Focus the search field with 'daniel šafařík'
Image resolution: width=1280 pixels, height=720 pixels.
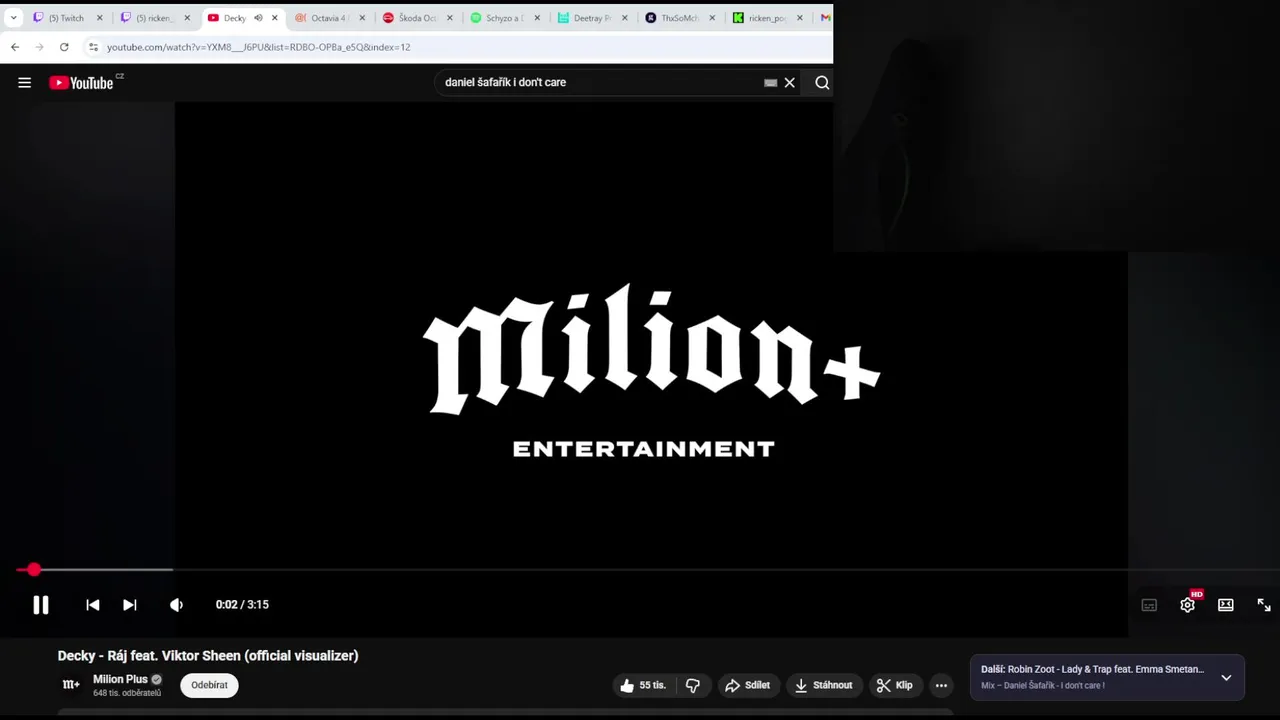click(x=600, y=83)
